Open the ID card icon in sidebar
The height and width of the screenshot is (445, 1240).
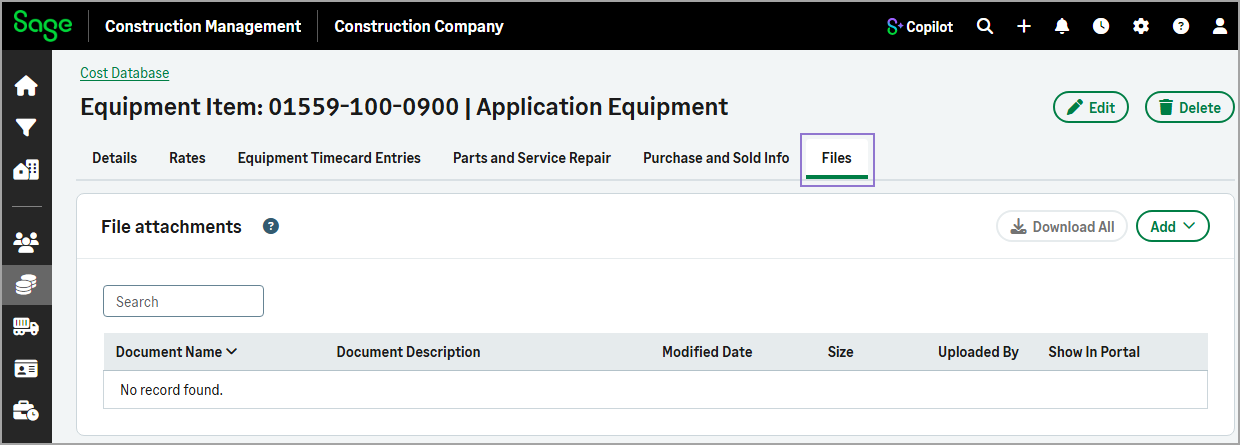[26, 369]
